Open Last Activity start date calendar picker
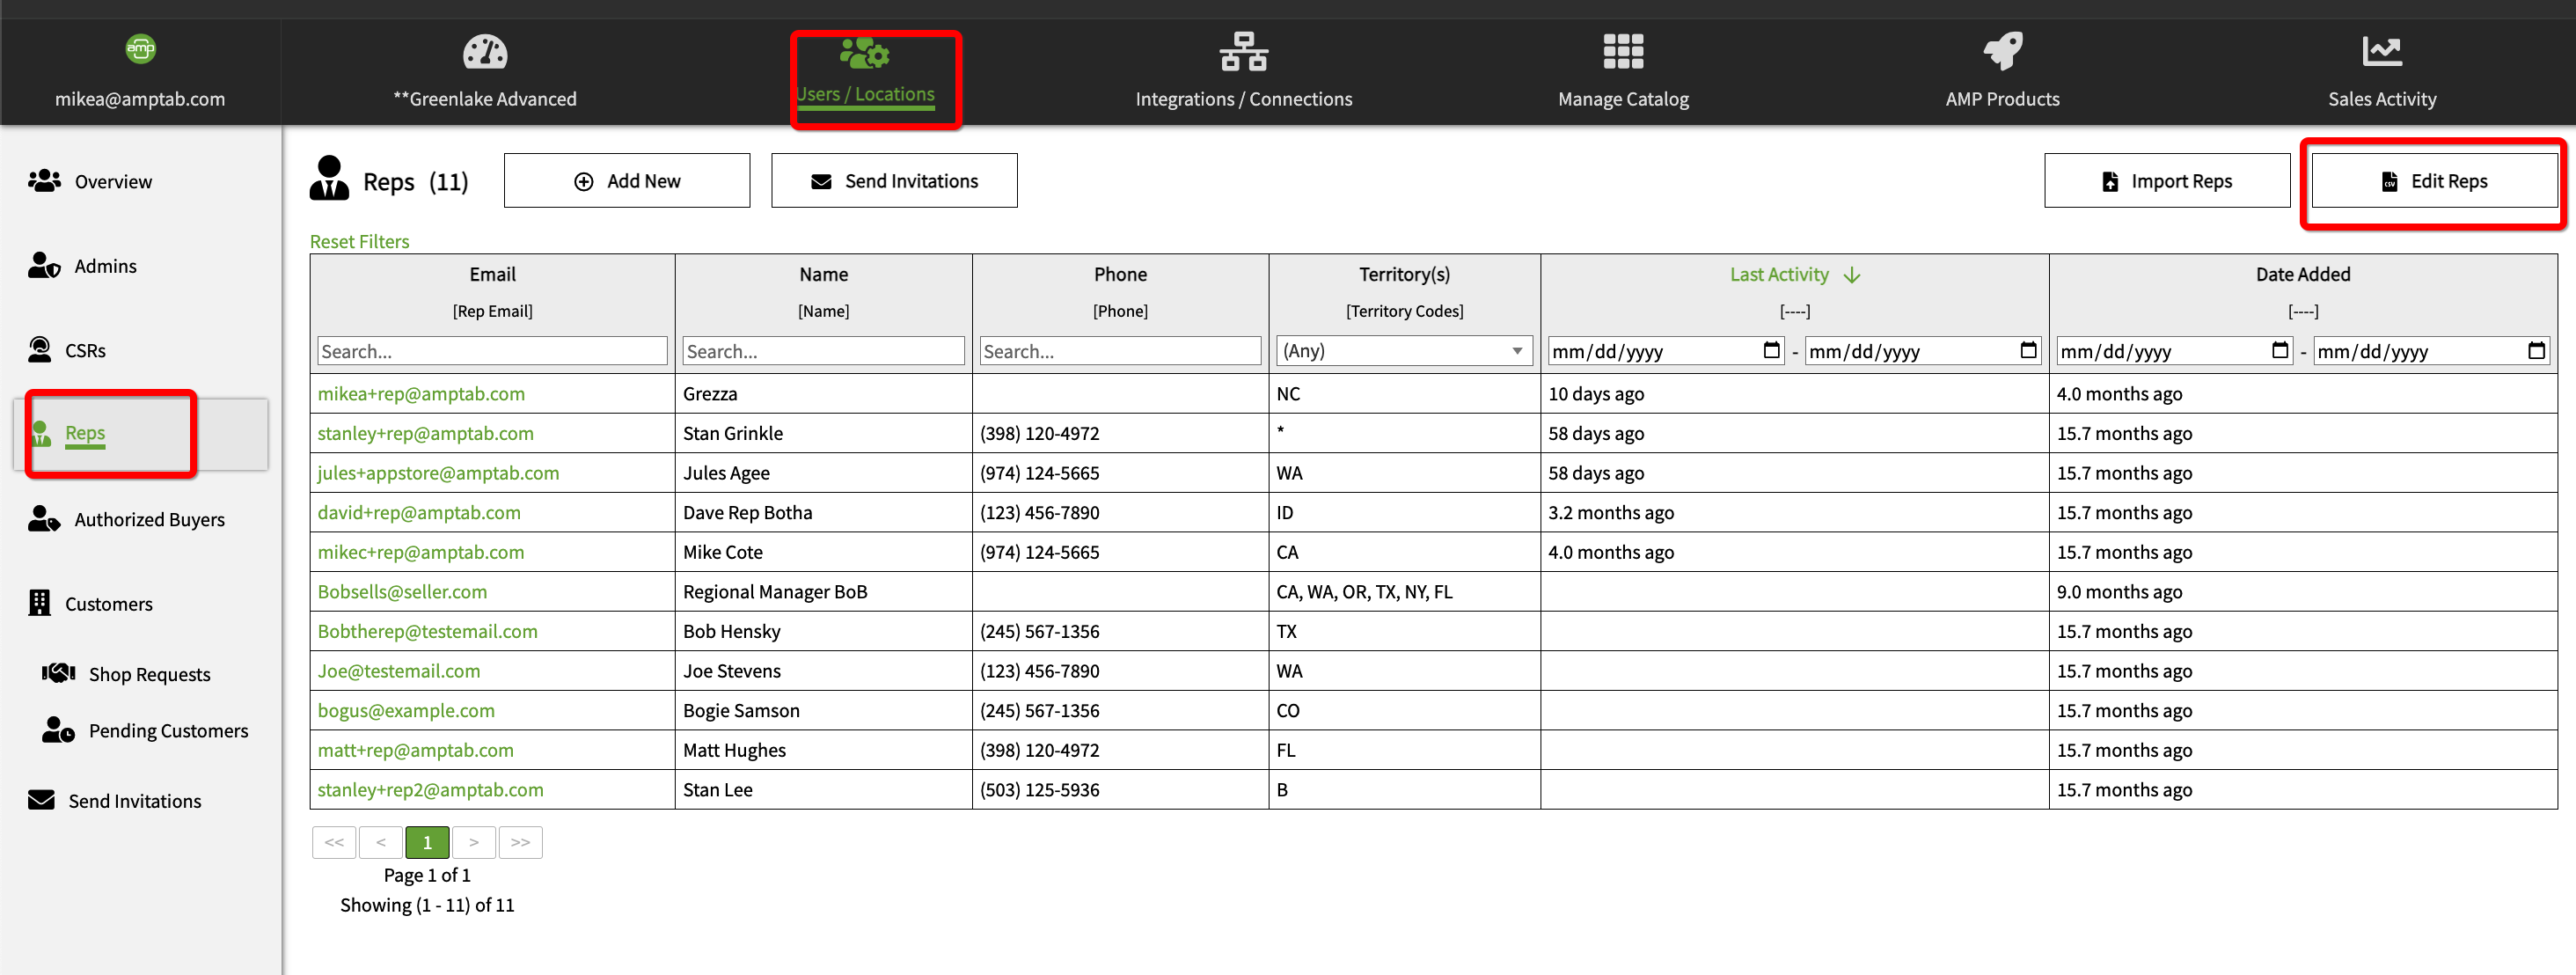The image size is (2576, 975). (x=1771, y=350)
